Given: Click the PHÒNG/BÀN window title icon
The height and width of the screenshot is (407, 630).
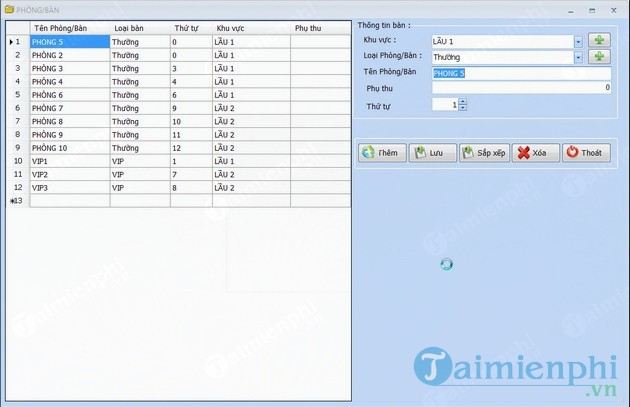Looking at the screenshot, I should click(x=8, y=7).
